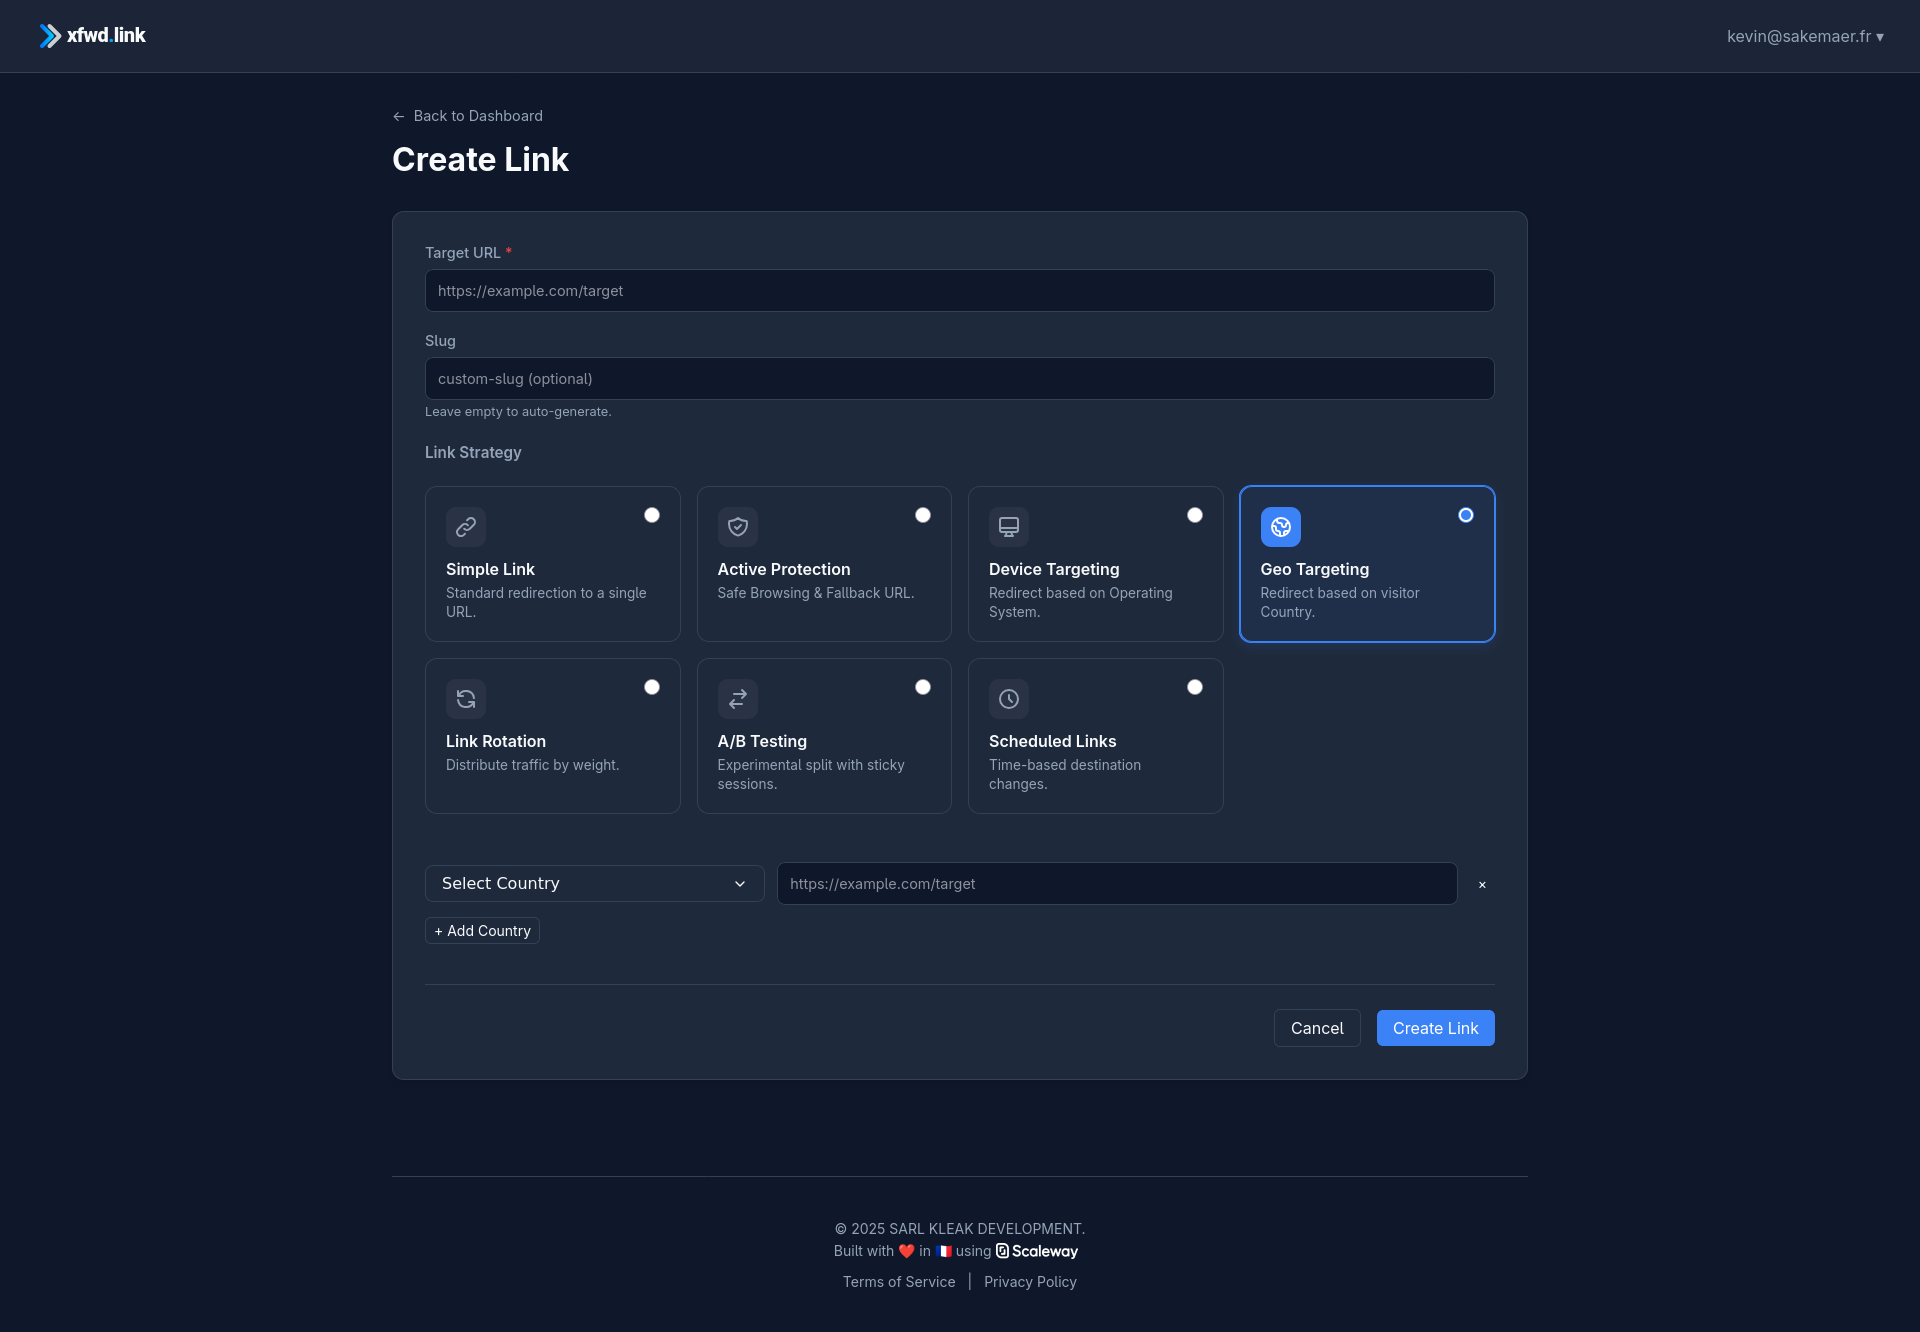Click the Link Rotation refresh icon

466,699
